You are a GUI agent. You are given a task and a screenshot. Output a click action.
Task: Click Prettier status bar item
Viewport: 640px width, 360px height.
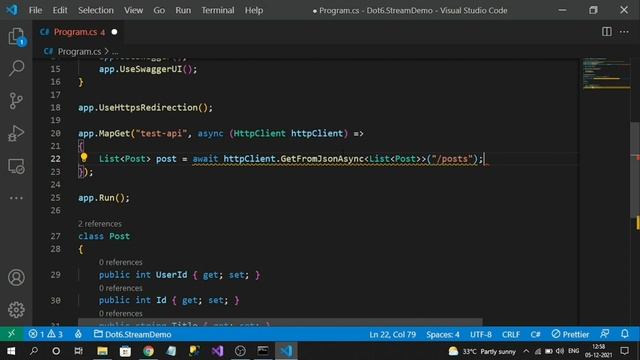pyautogui.click(x=570, y=334)
